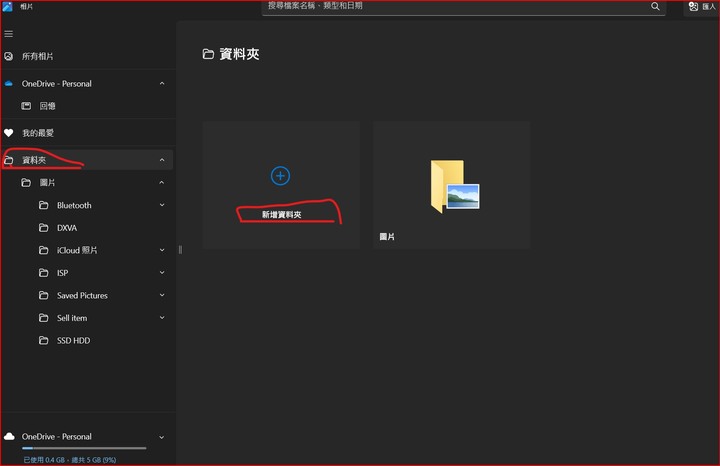Click the 圖片 label under the folder card
Screen dimensions: 720x466
tap(387, 236)
